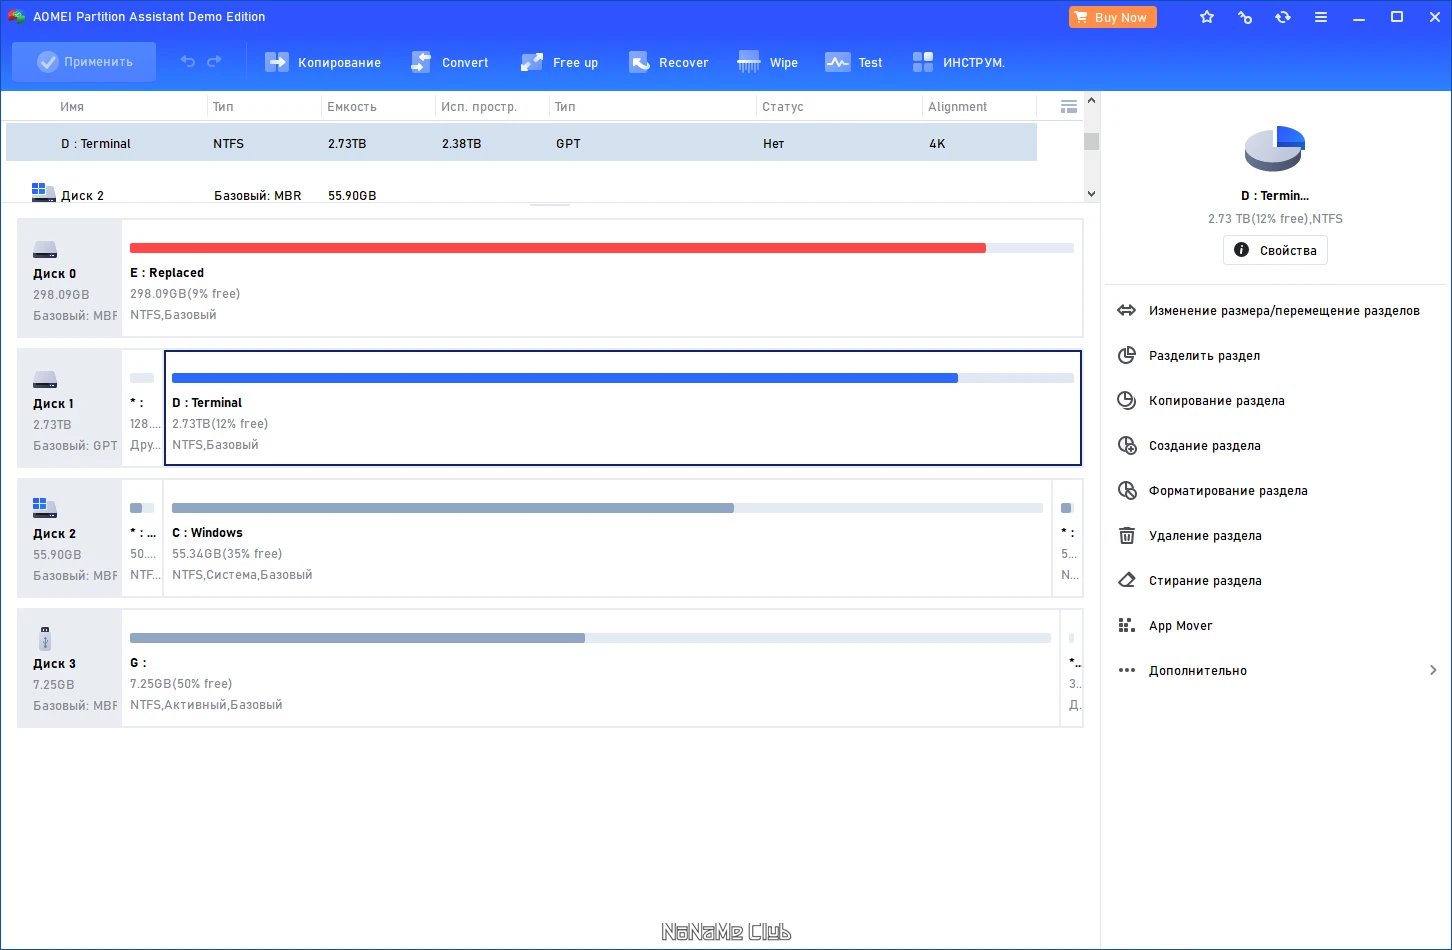Click the Статус column header
1452x950 pixels.
[x=783, y=107]
